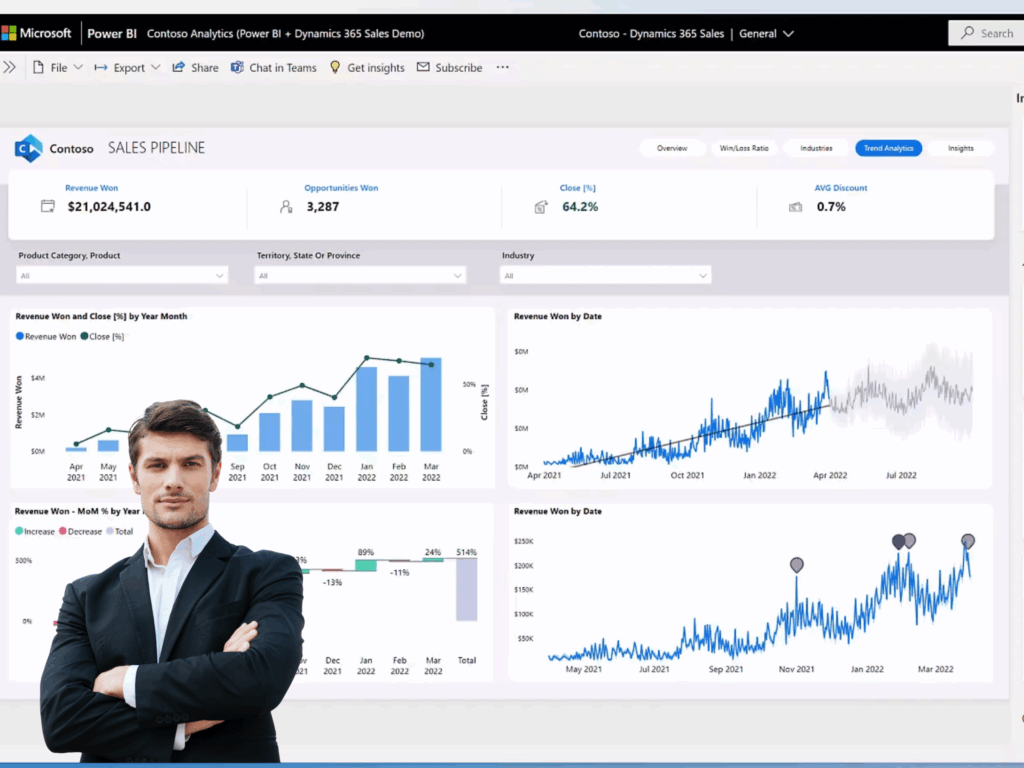Go to the Insights page

pos(960,148)
